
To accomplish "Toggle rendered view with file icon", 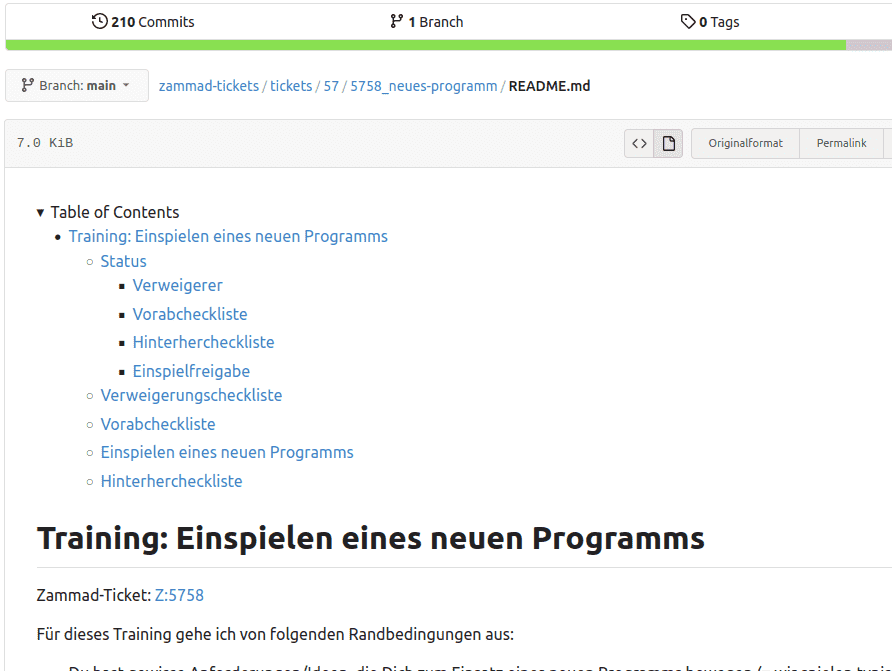I will 668,143.
